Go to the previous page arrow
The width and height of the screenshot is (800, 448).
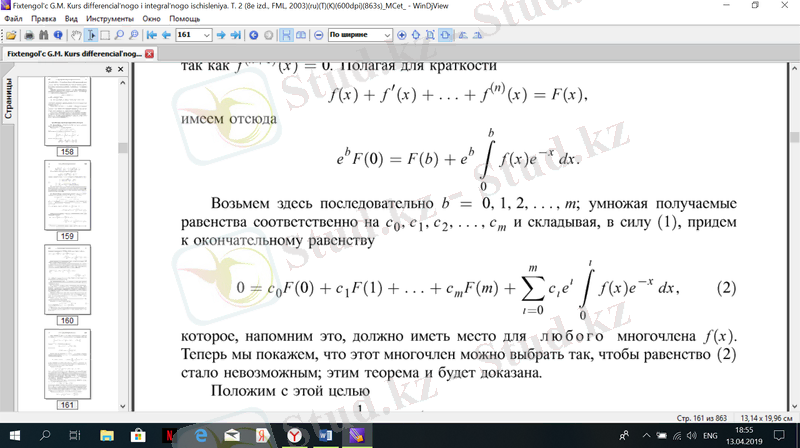click(x=166, y=35)
